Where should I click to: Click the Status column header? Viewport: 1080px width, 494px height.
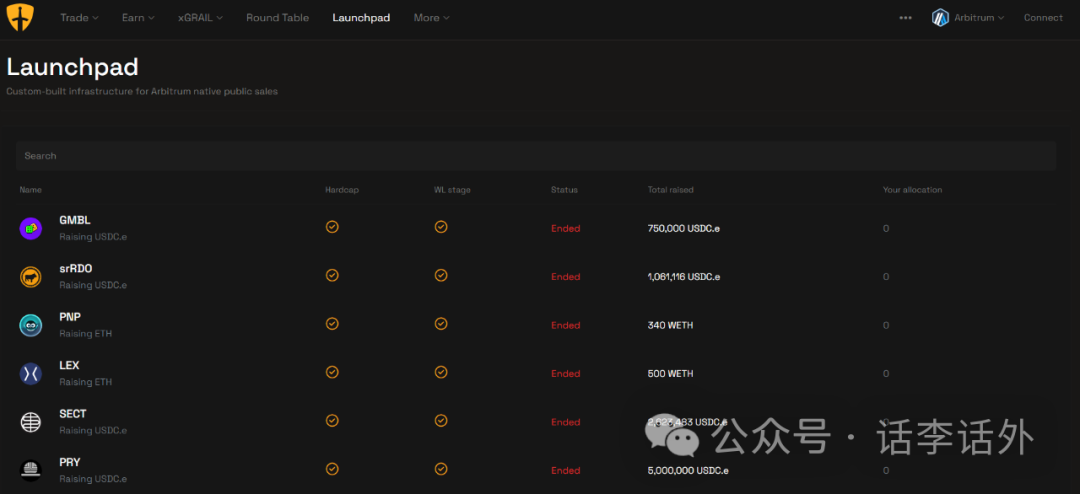564,189
